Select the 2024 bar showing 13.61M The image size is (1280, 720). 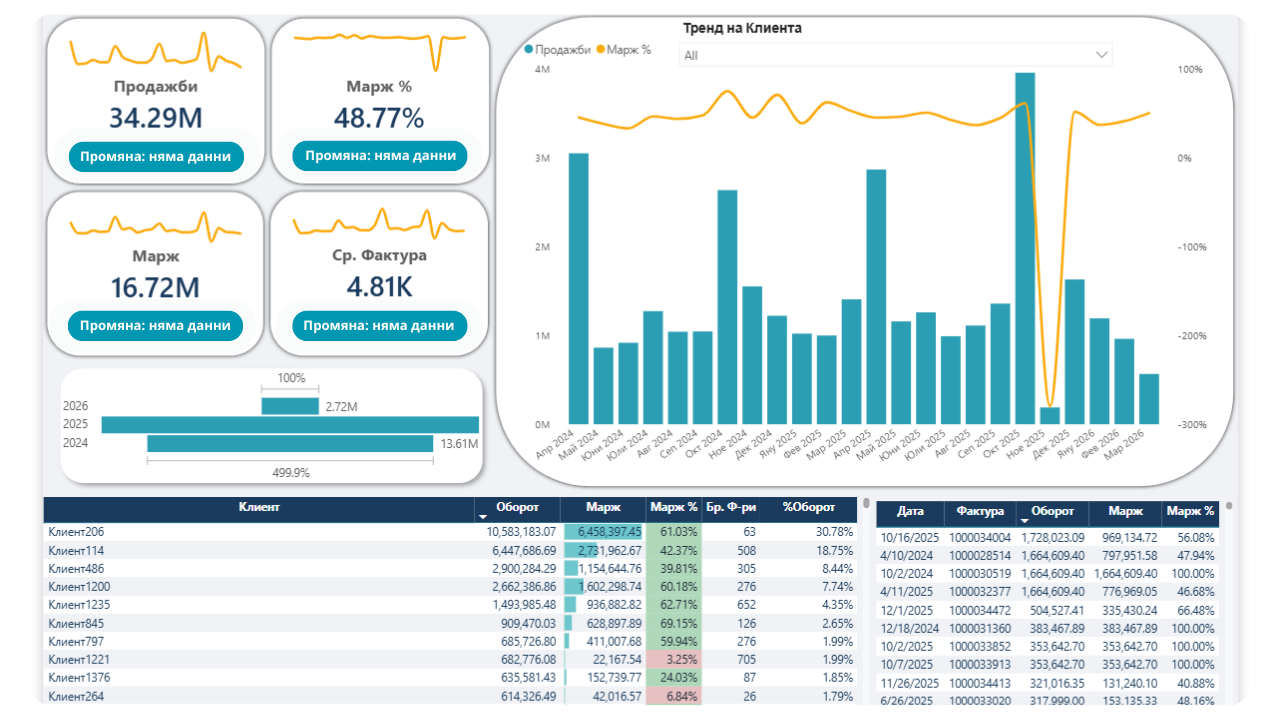[x=290, y=443]
